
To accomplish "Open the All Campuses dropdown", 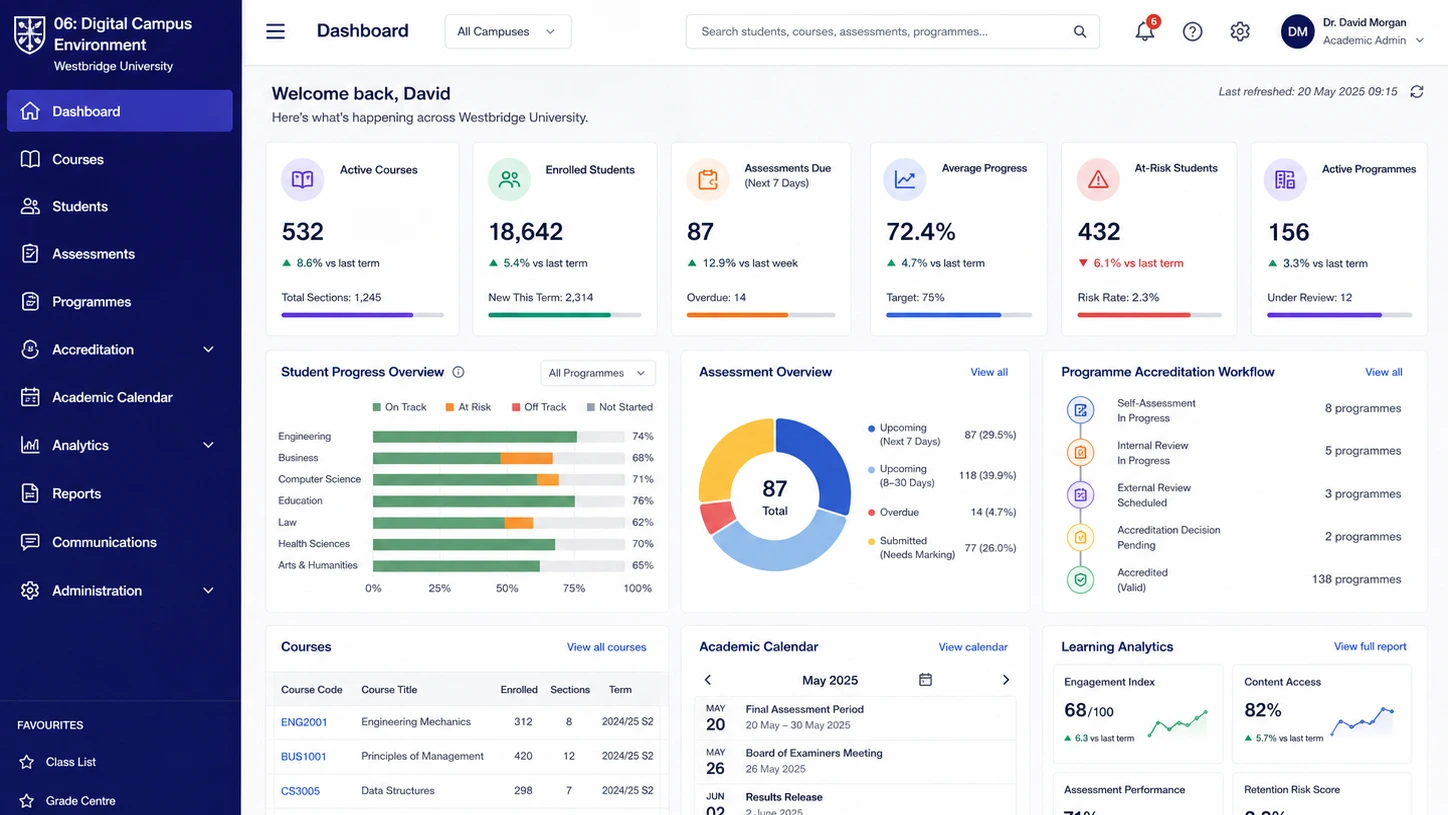I will point(508,32).
